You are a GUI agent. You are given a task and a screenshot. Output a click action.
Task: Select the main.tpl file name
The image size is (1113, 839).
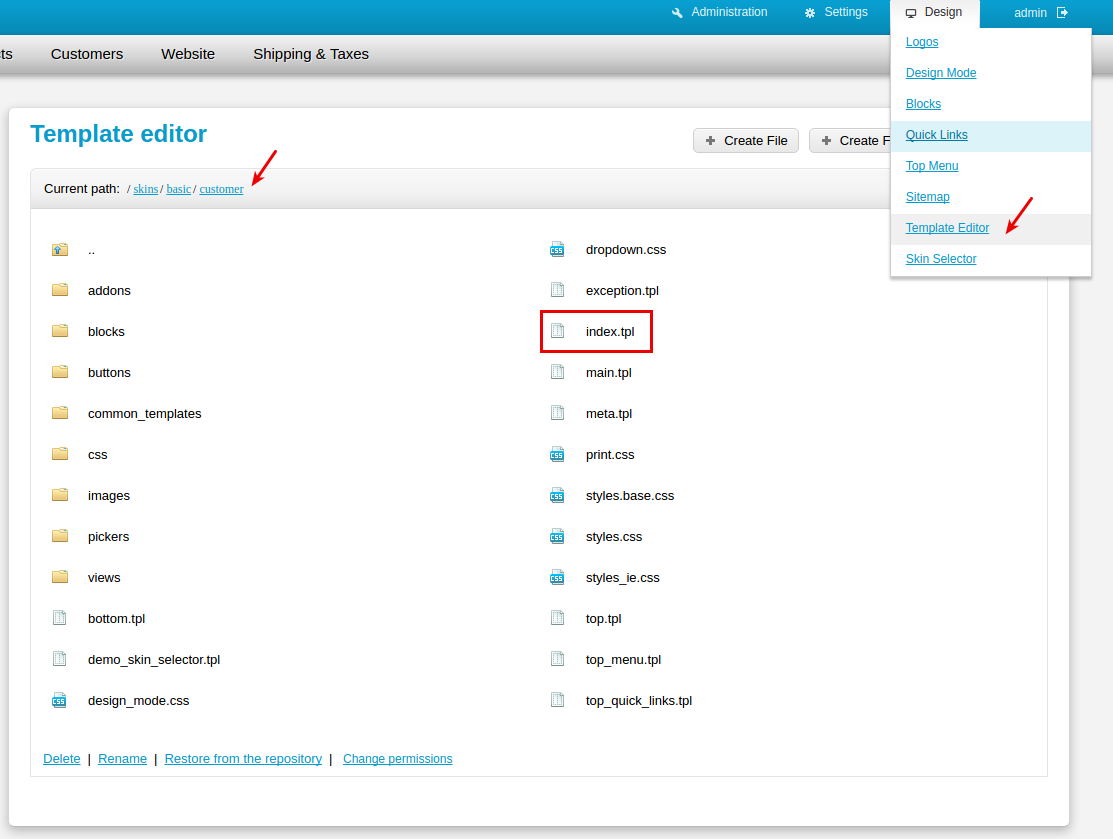[608, 373]
